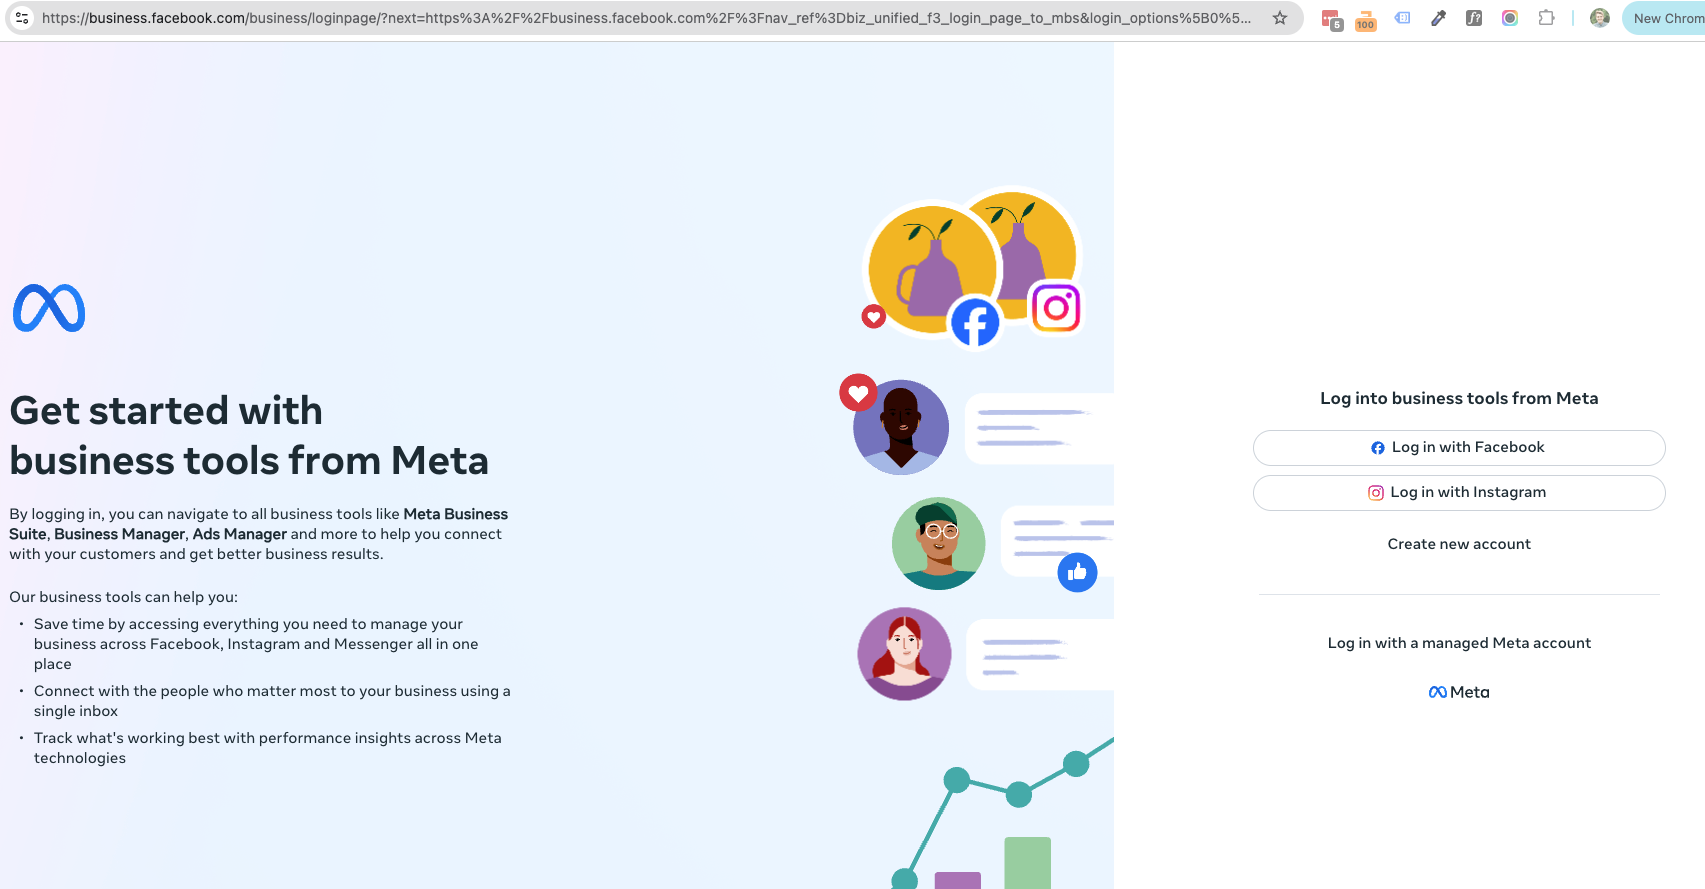The height and width of the screenshot is (889, 1705).
Task: Click the puzzle-piece Extensions icon
Action: click(1546, 18)
